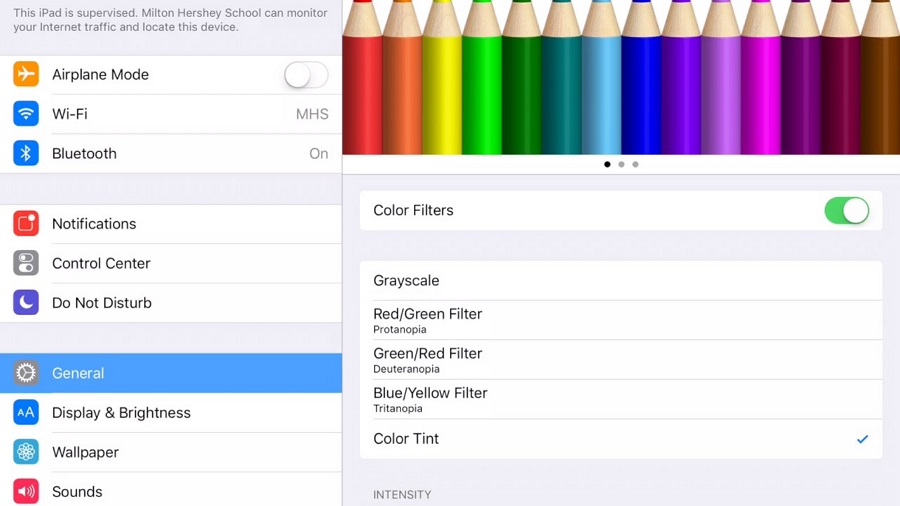Viewport: 900px width, 506px height.
Task: Tap the Bluetooth icon
Action: click(26, 153)
